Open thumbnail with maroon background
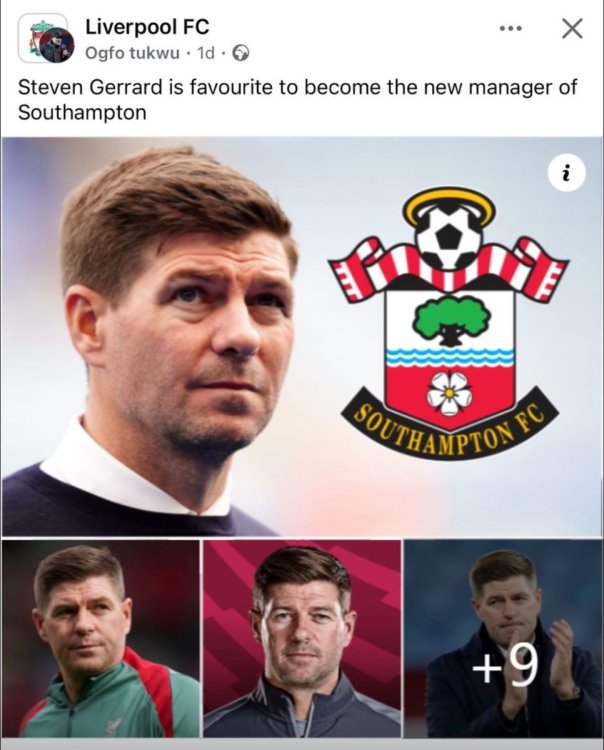The image size is (604, 750). (302, 639)
